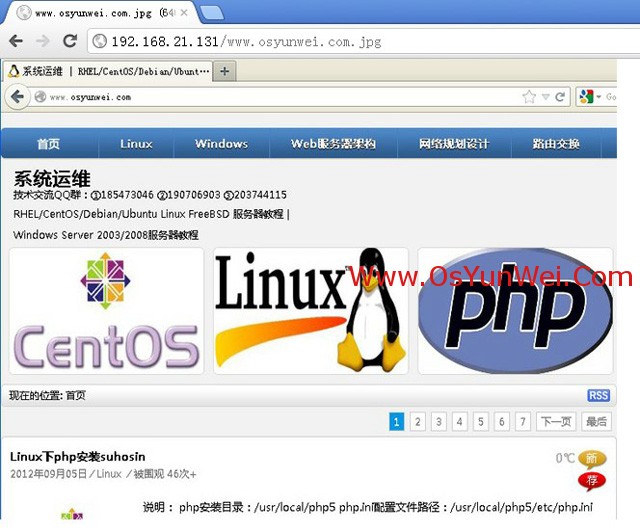Open the Firefox URL history dropdown arrow
The image size is (640, 532).
[x=546, y=97]
